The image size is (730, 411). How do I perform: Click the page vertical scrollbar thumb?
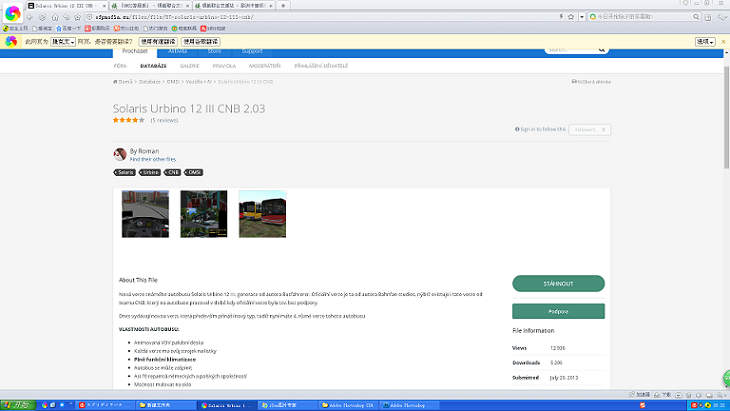(x=726, y=117)
